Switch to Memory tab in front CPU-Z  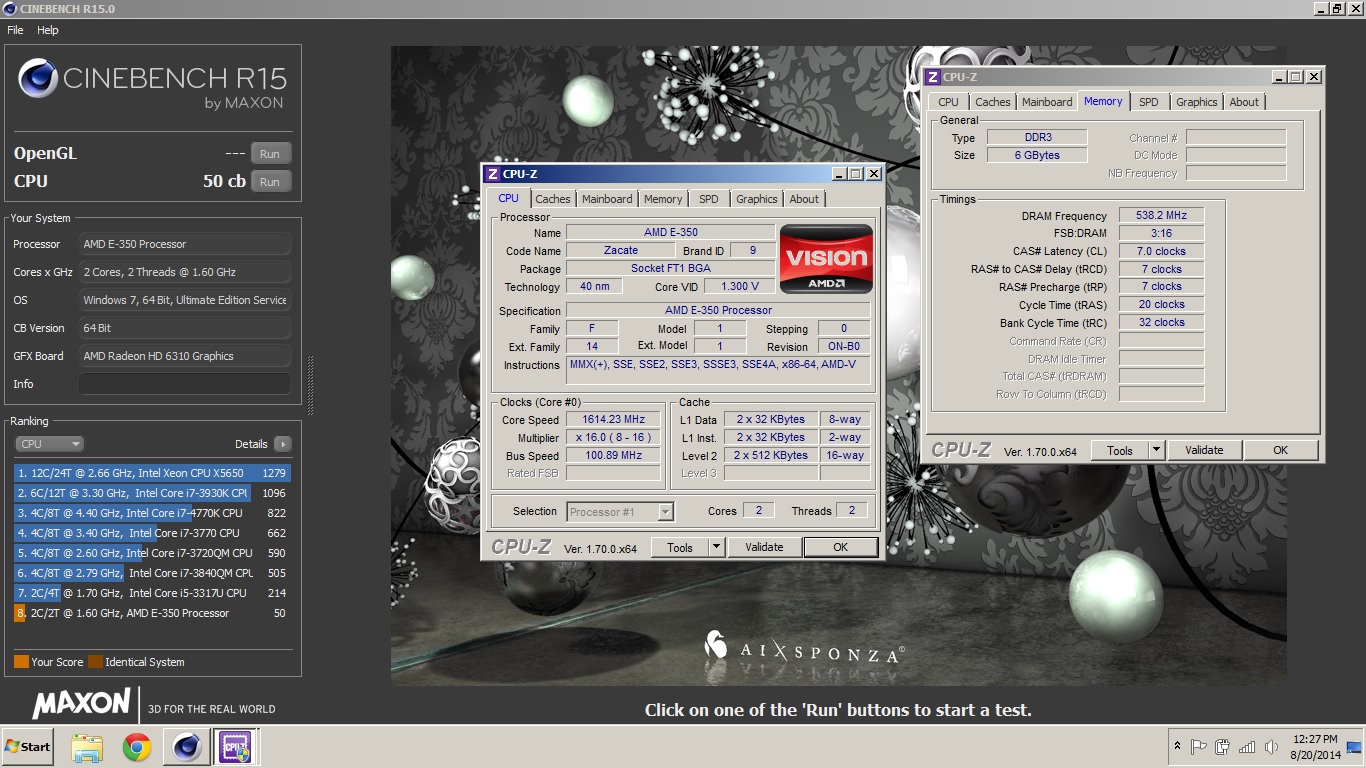pos(663,199)
